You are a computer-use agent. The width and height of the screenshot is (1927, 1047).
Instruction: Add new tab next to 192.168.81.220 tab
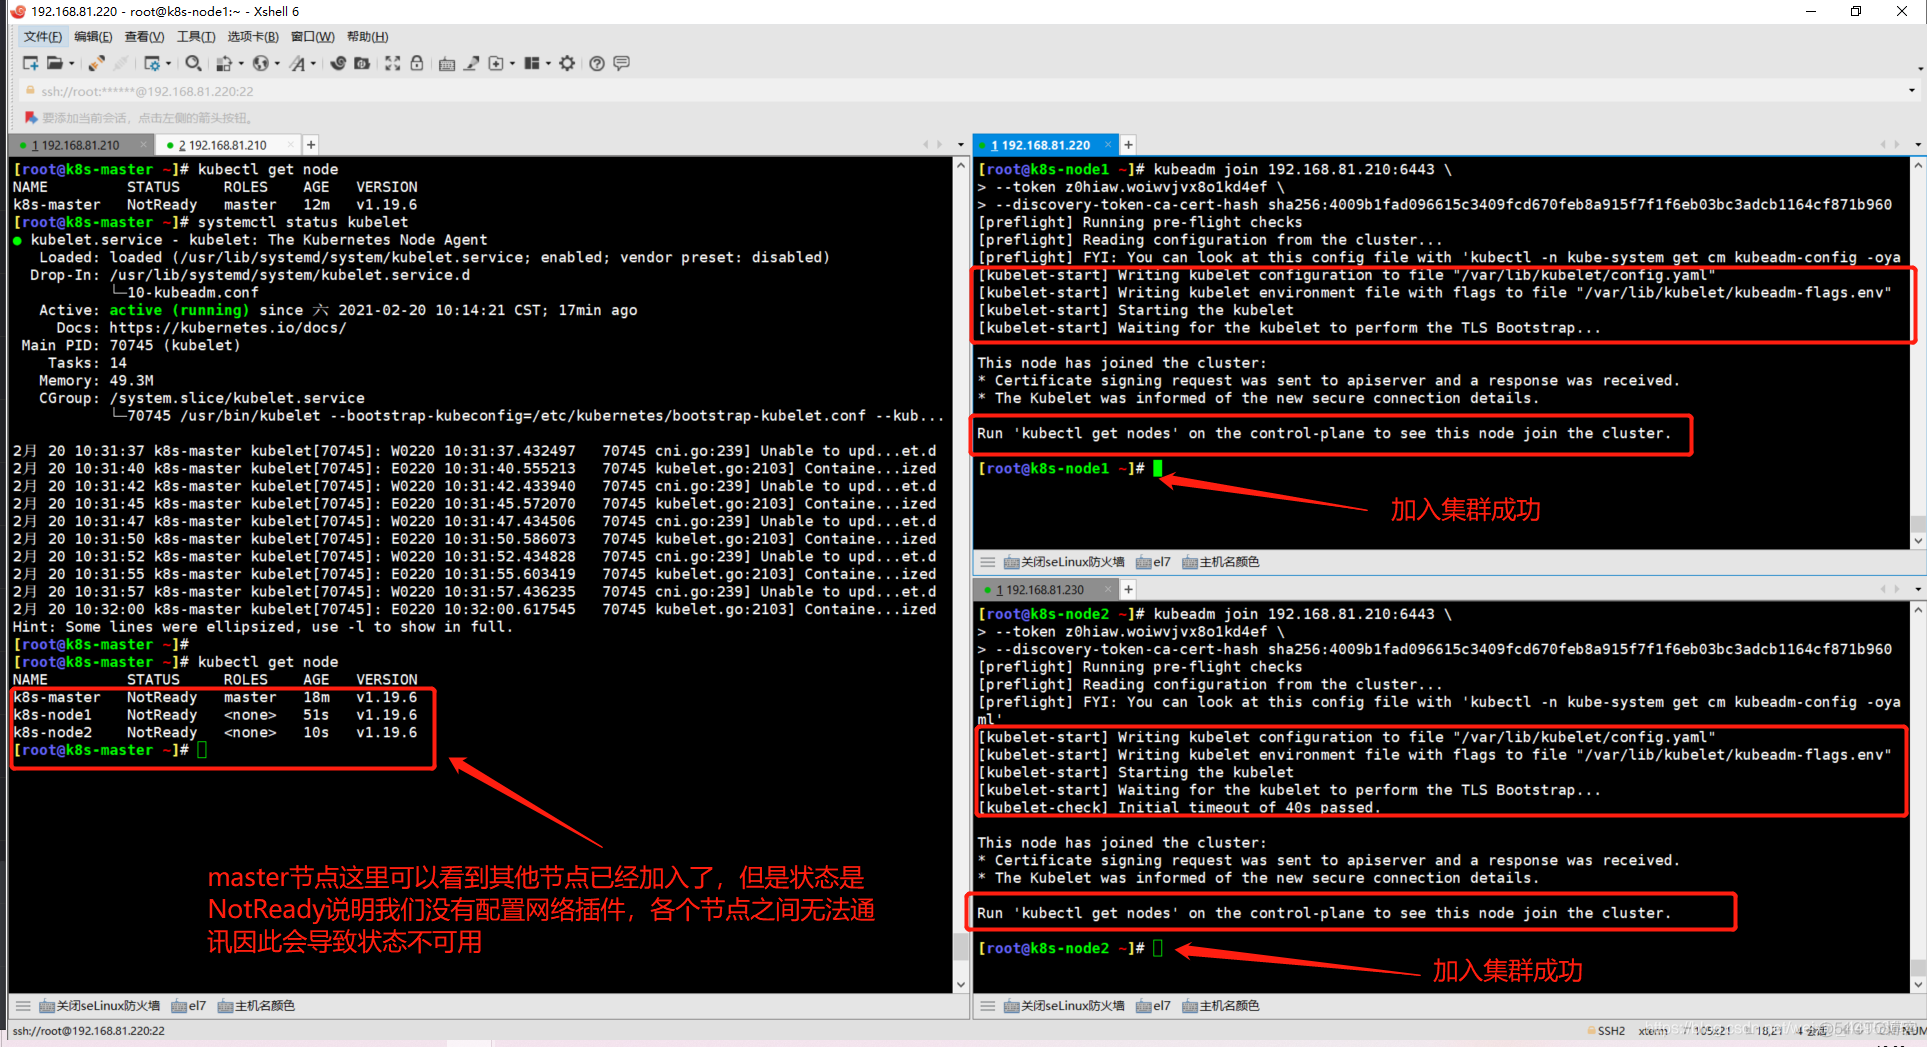[1128, 145]
